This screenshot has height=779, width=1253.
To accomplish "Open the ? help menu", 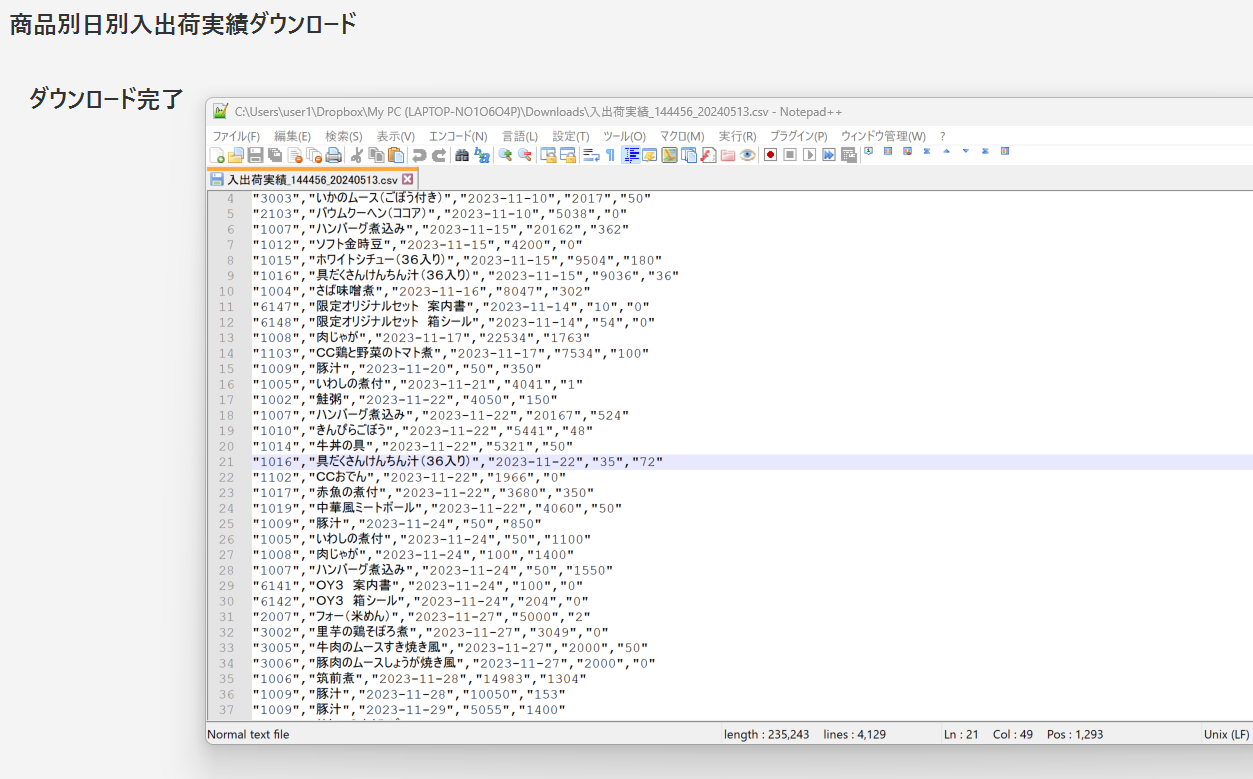I will (x=942, y=136).
